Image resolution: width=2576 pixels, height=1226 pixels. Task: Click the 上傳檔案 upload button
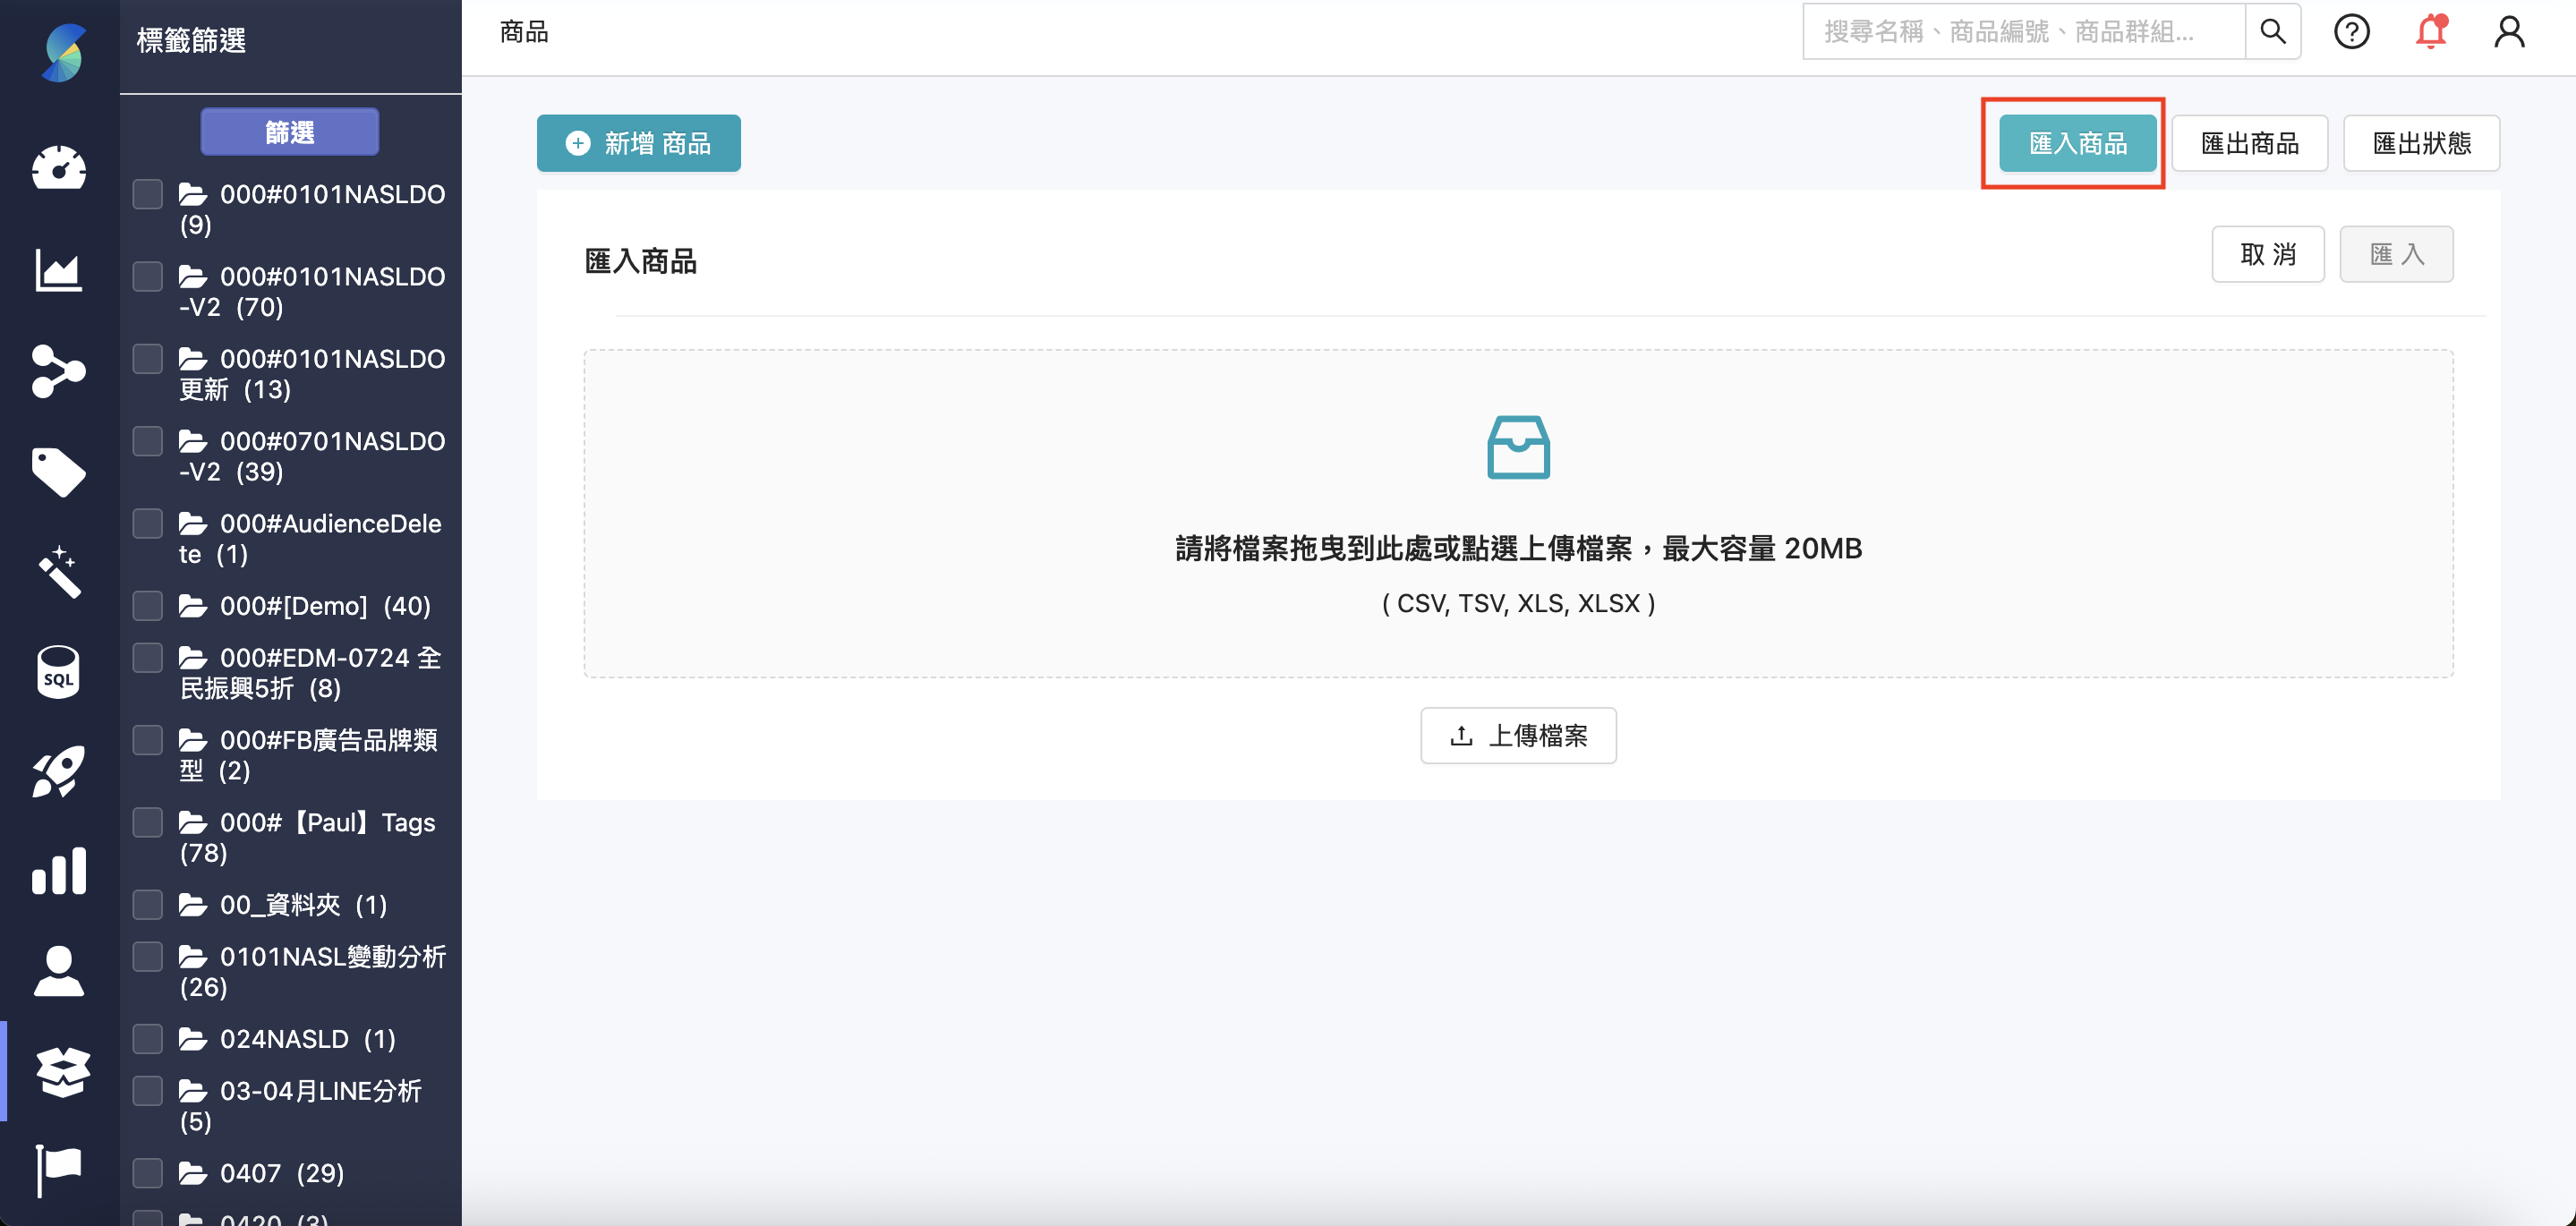point(1518,736)
